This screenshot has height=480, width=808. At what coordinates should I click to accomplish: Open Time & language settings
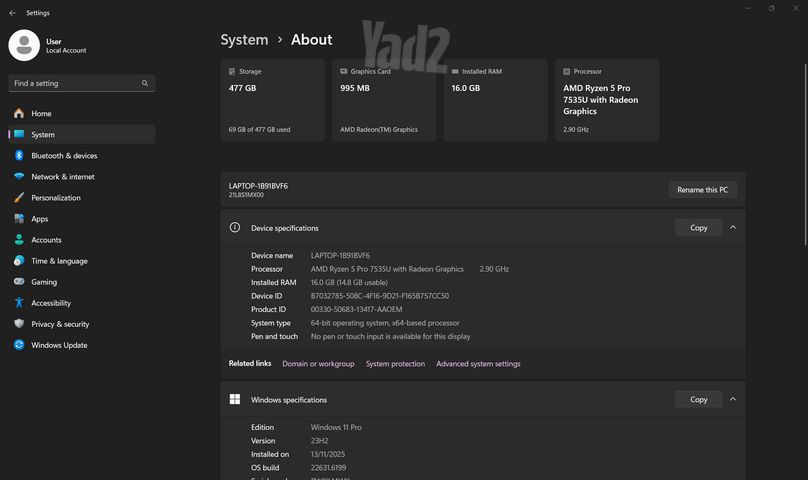[x=82, y=261]
